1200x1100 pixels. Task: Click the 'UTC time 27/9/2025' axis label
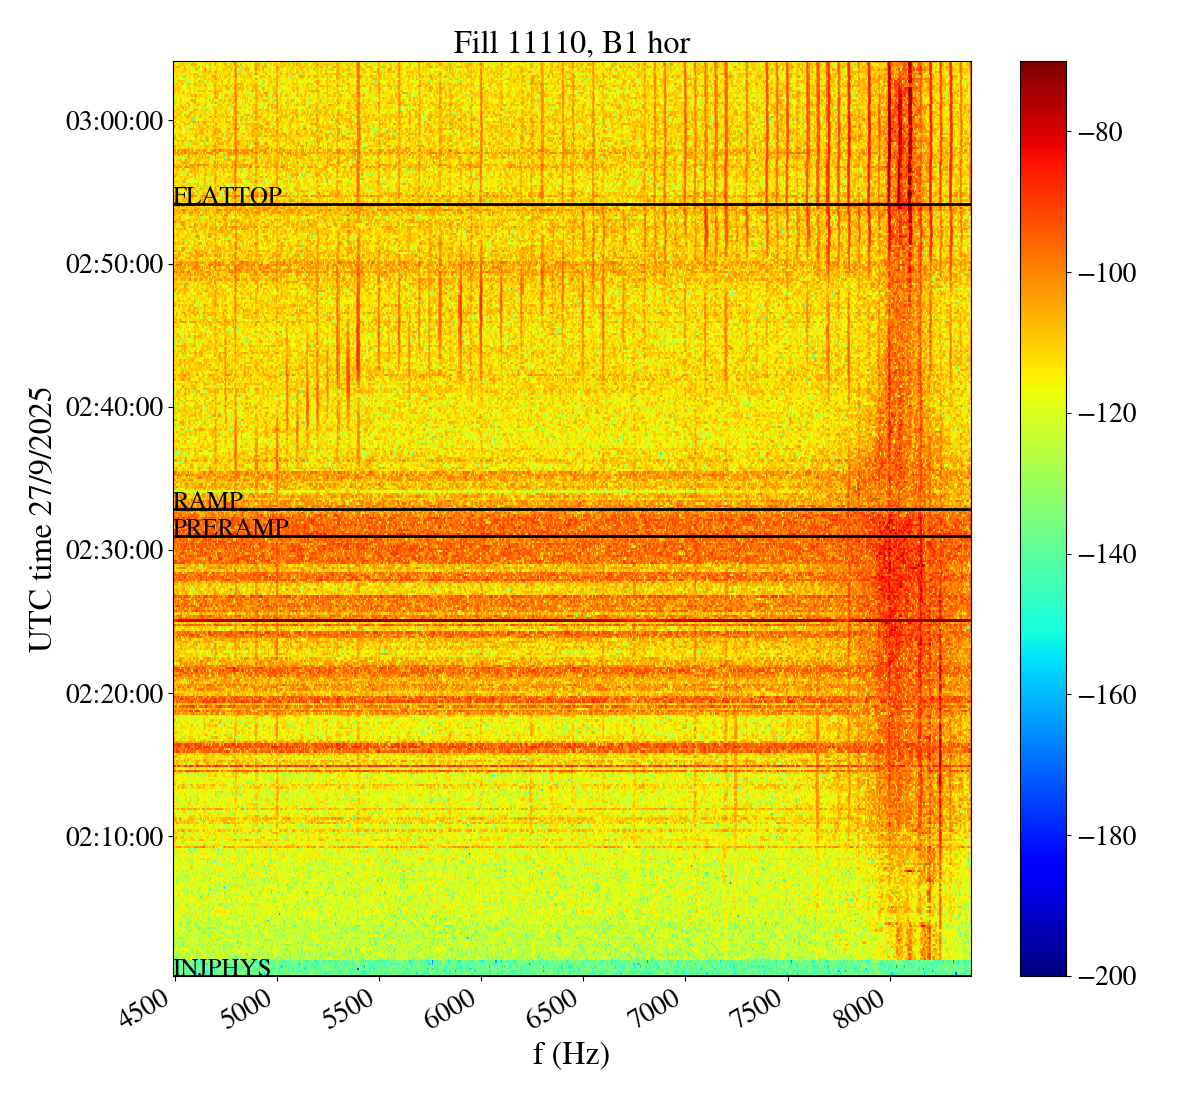click(x=41, y=518)
